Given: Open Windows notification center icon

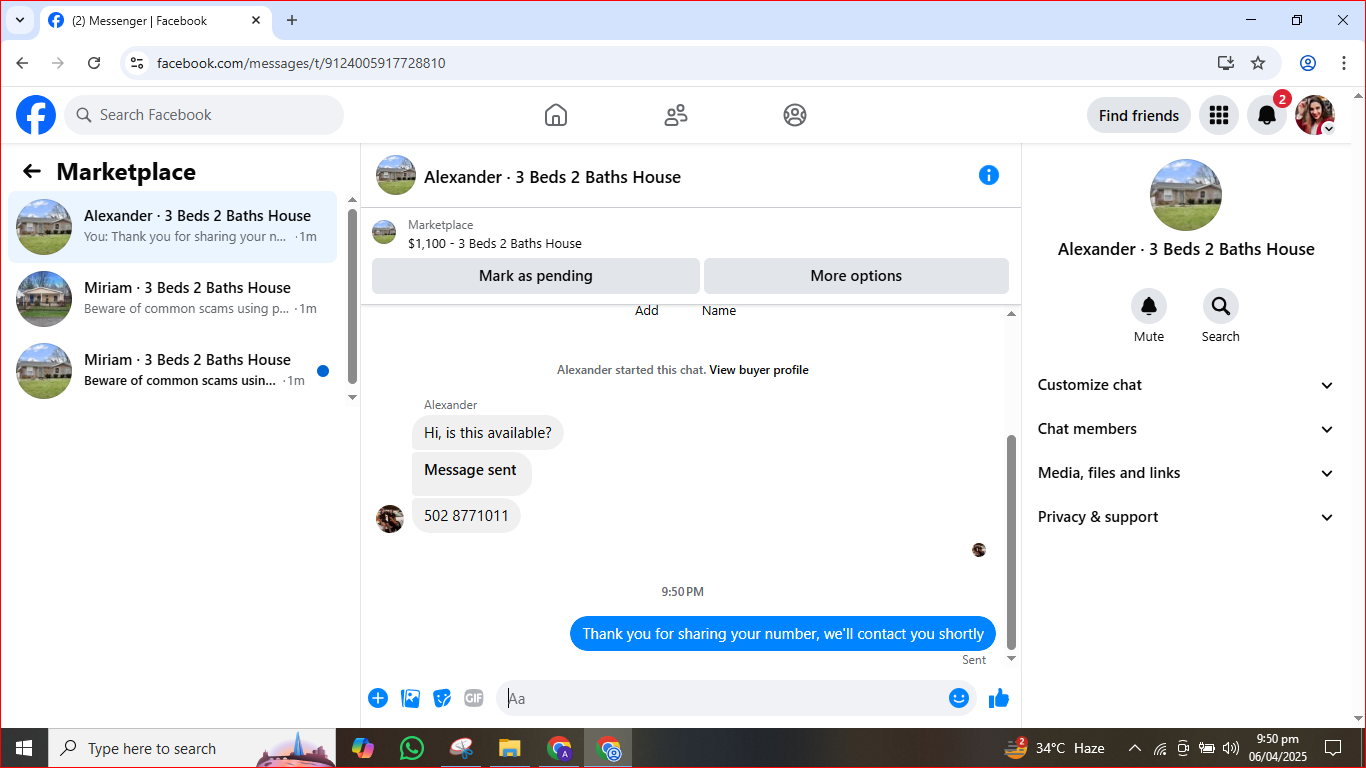Looking at the screenshot, I should [x=1333, y=748].
